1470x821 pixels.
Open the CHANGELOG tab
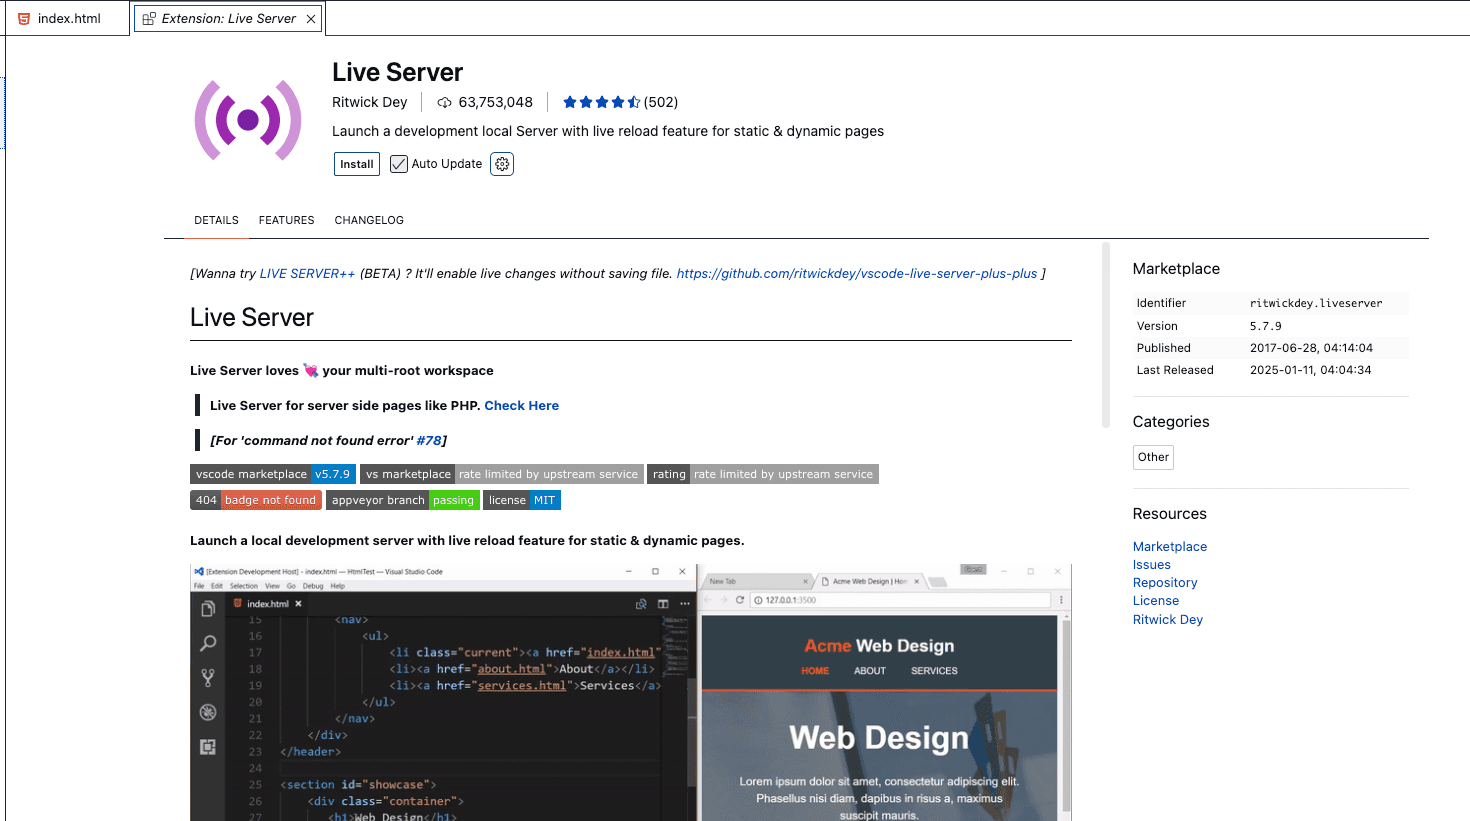click(369, 220)
